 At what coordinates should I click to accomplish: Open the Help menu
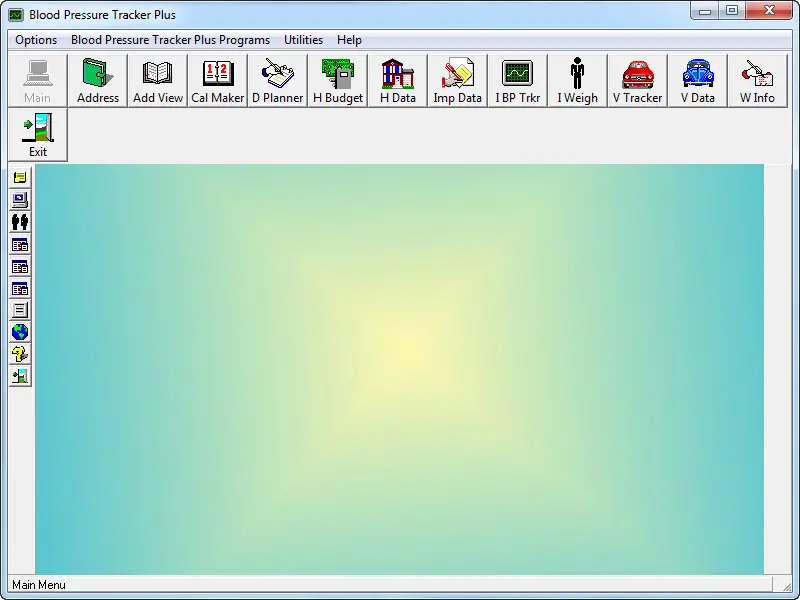(x=349, y=40)
